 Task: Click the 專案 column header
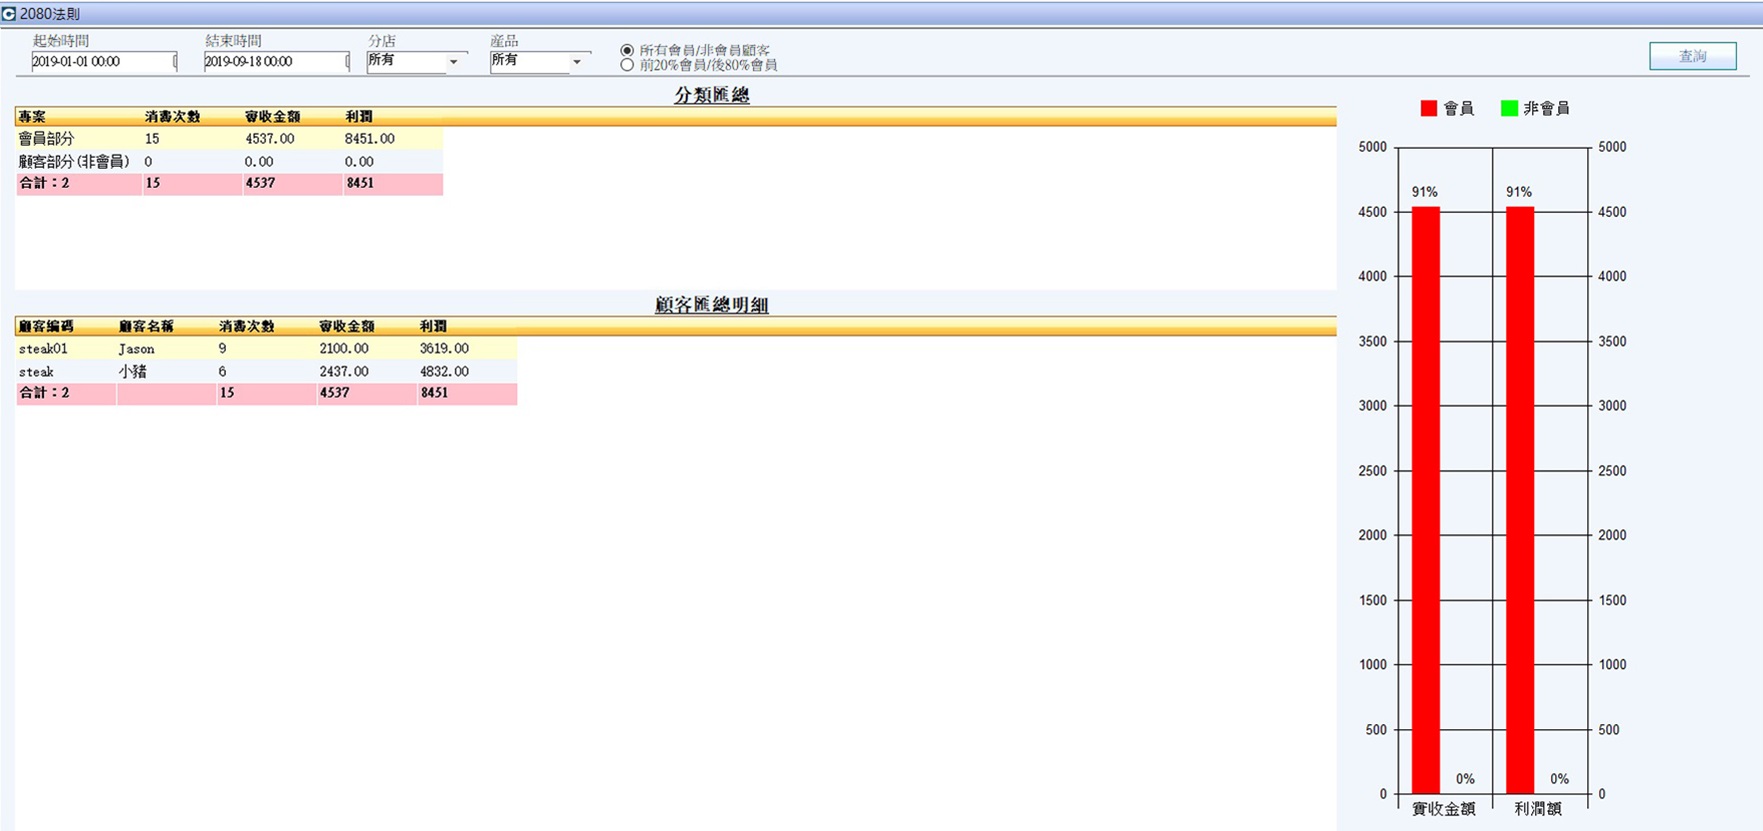32,117
